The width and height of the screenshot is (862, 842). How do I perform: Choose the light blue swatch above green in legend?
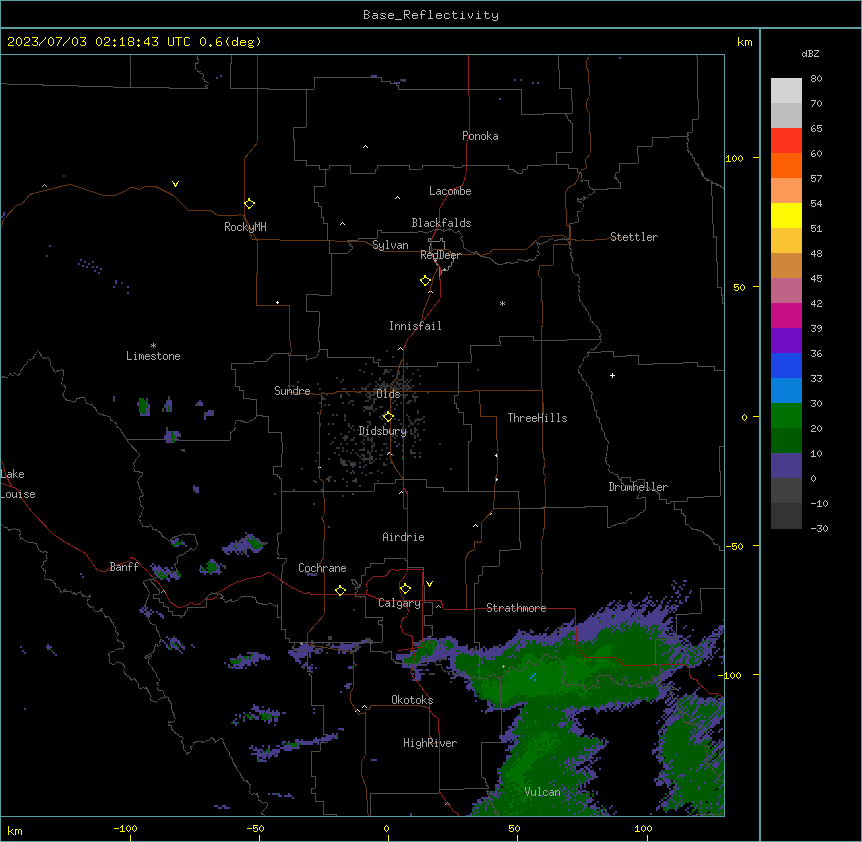[x=786, y=390]
